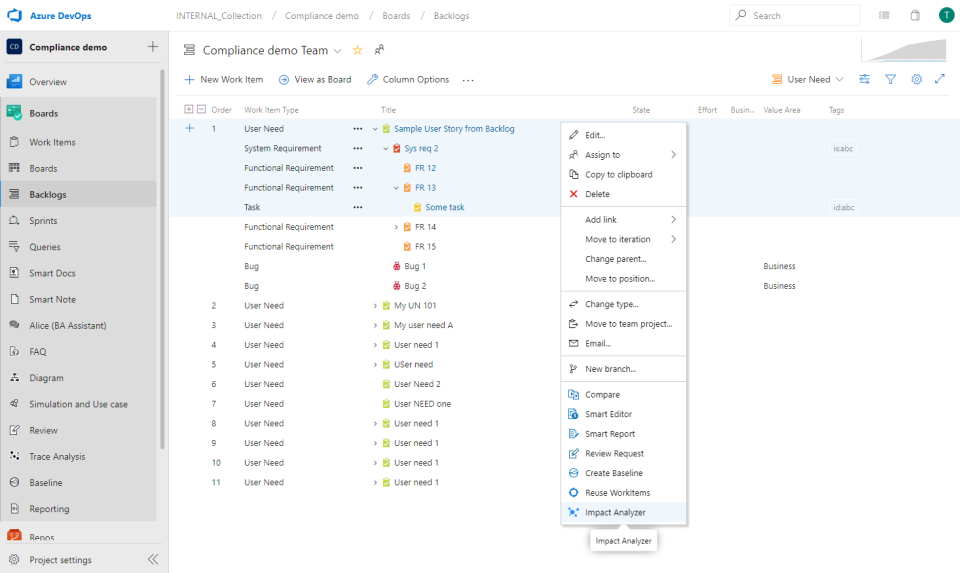This screenshot has width=960, height=573.
Task: Collapse the sidebar with double chevron
Action: click(x=153, y=560)
